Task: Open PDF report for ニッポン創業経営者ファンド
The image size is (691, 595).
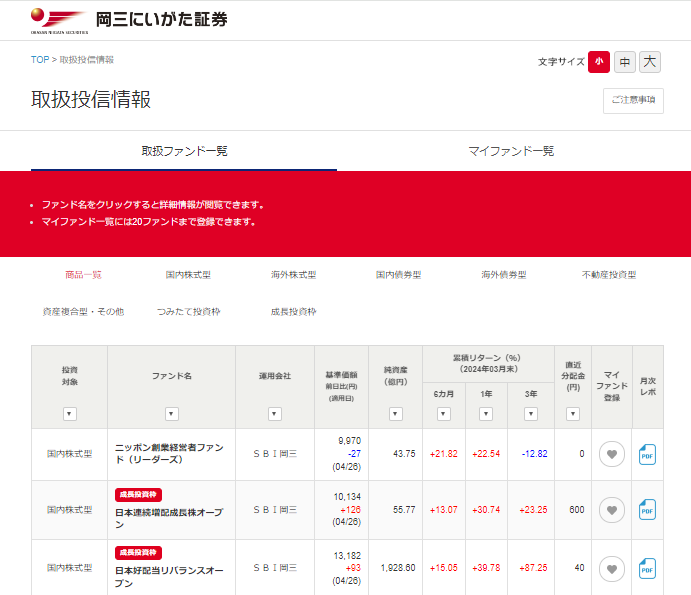Action: [x=647, y=454]
